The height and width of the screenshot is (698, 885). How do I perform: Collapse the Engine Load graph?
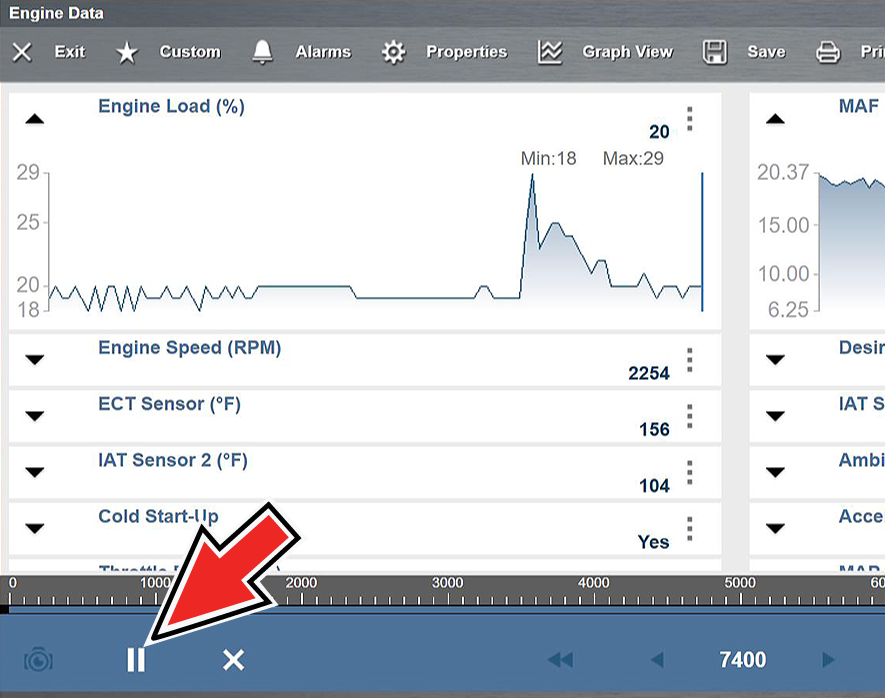tap(35, 119)
